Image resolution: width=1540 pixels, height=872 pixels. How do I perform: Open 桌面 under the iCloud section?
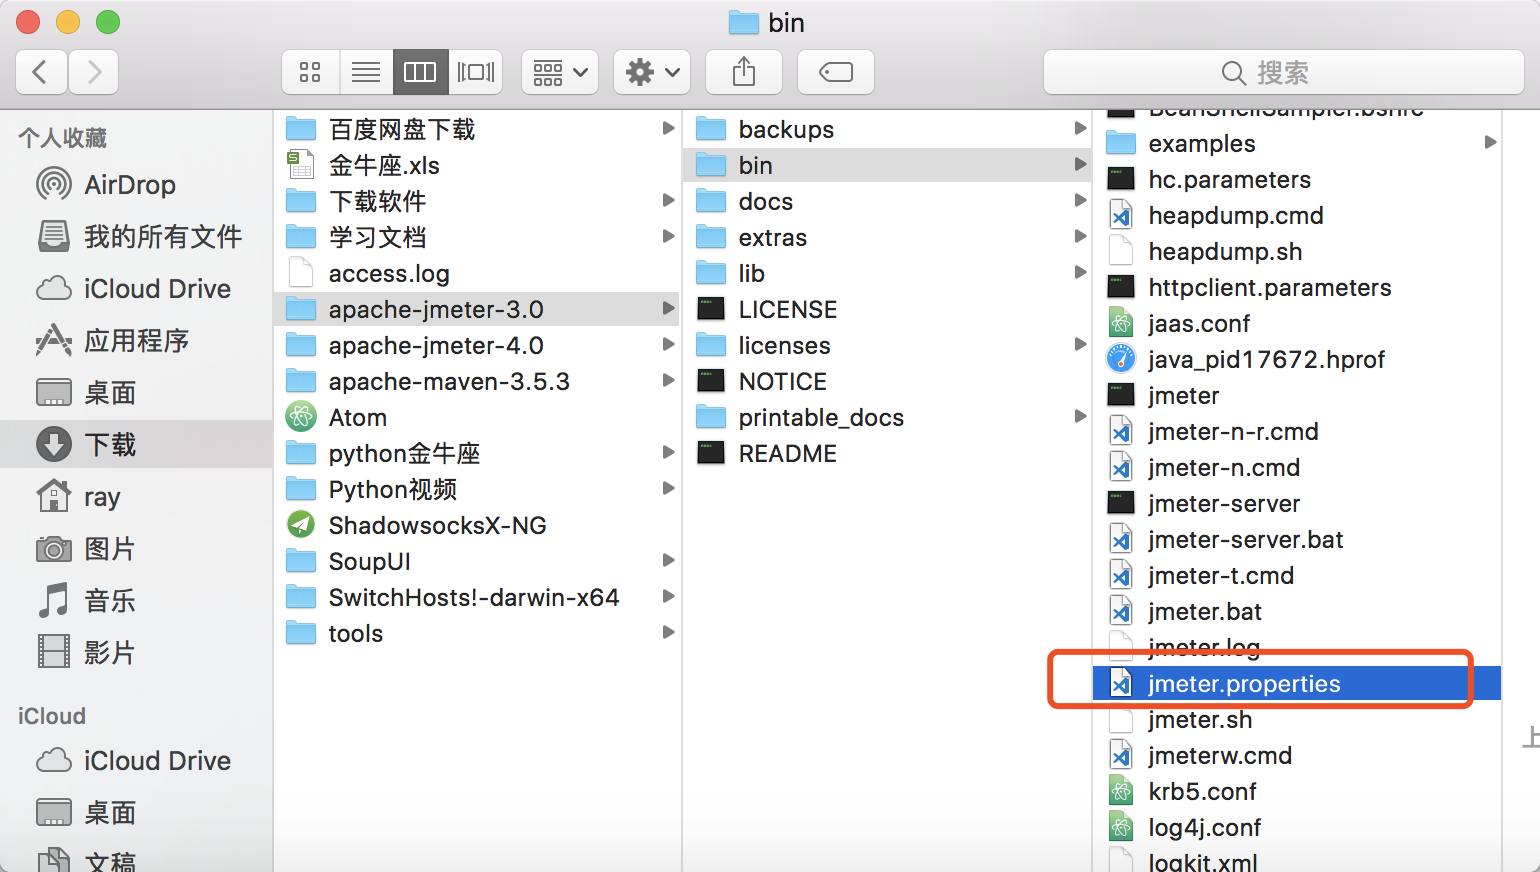coord(136,813)
